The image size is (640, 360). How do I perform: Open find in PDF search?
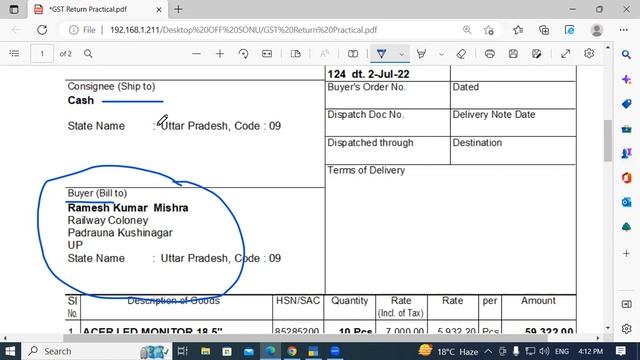click(88, 53)
